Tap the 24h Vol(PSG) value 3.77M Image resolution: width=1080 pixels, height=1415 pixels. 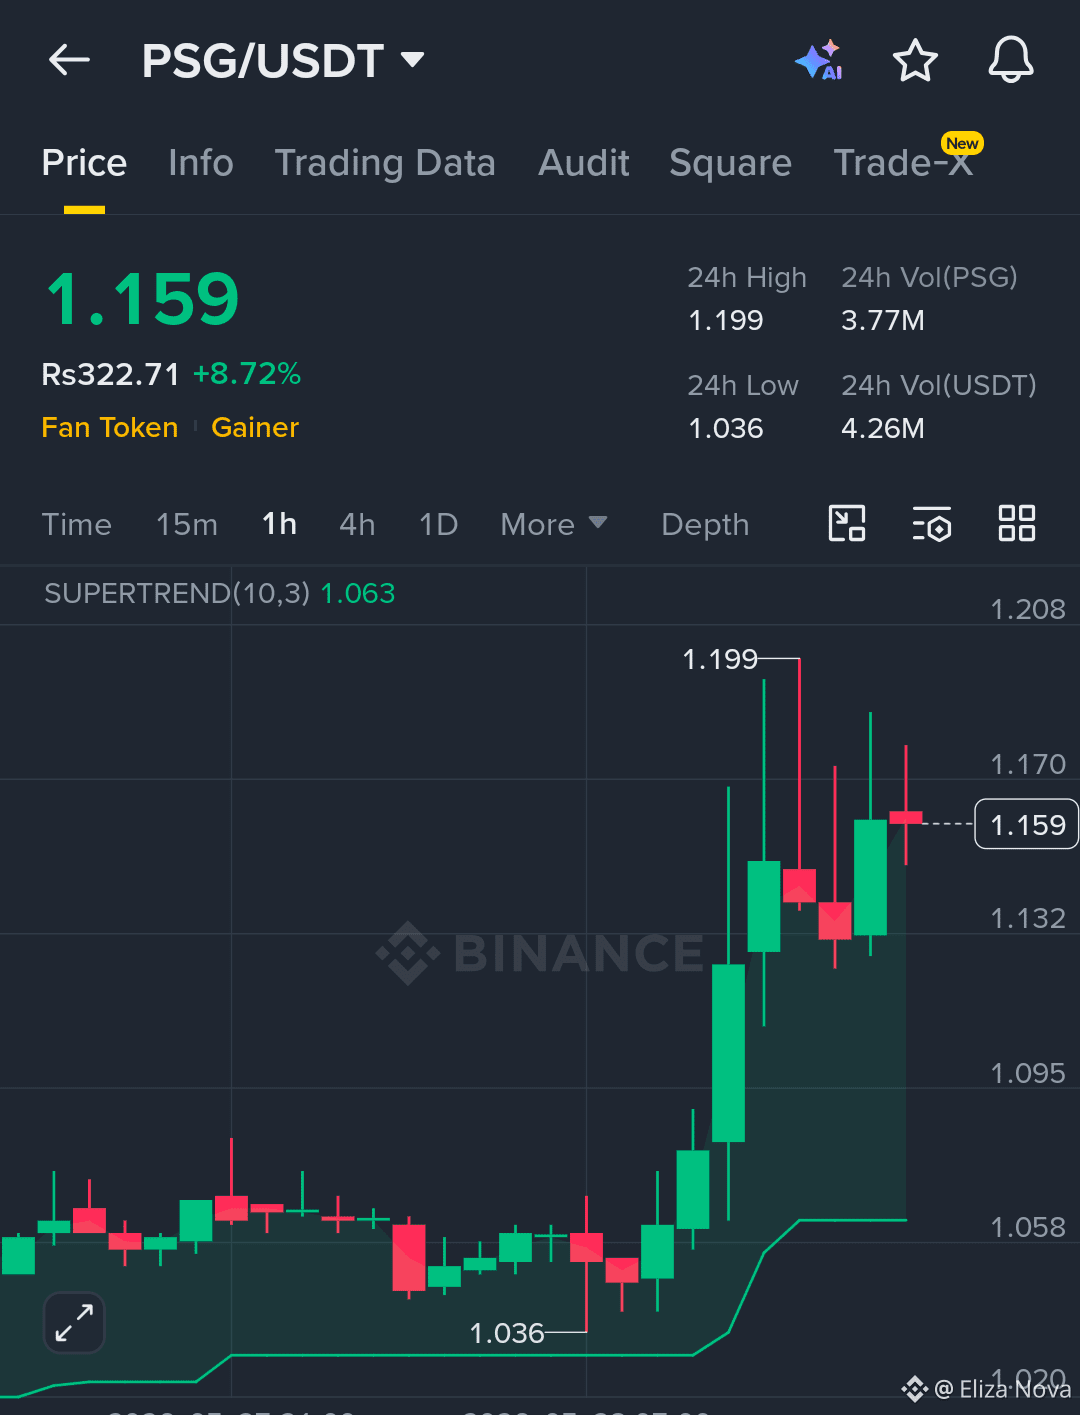883,321
